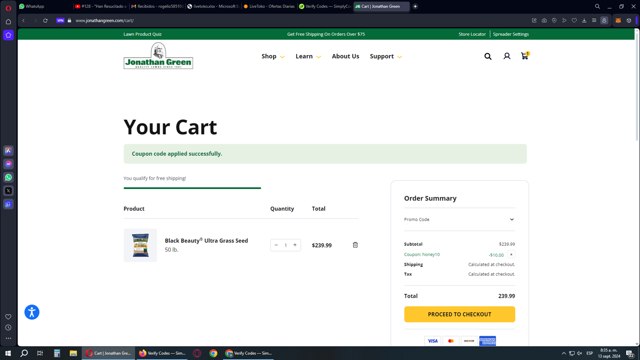This screenshot has width=640, height=360.
Task: Open downloads icon in browser toolbar
Action: [x=584, y=20]
